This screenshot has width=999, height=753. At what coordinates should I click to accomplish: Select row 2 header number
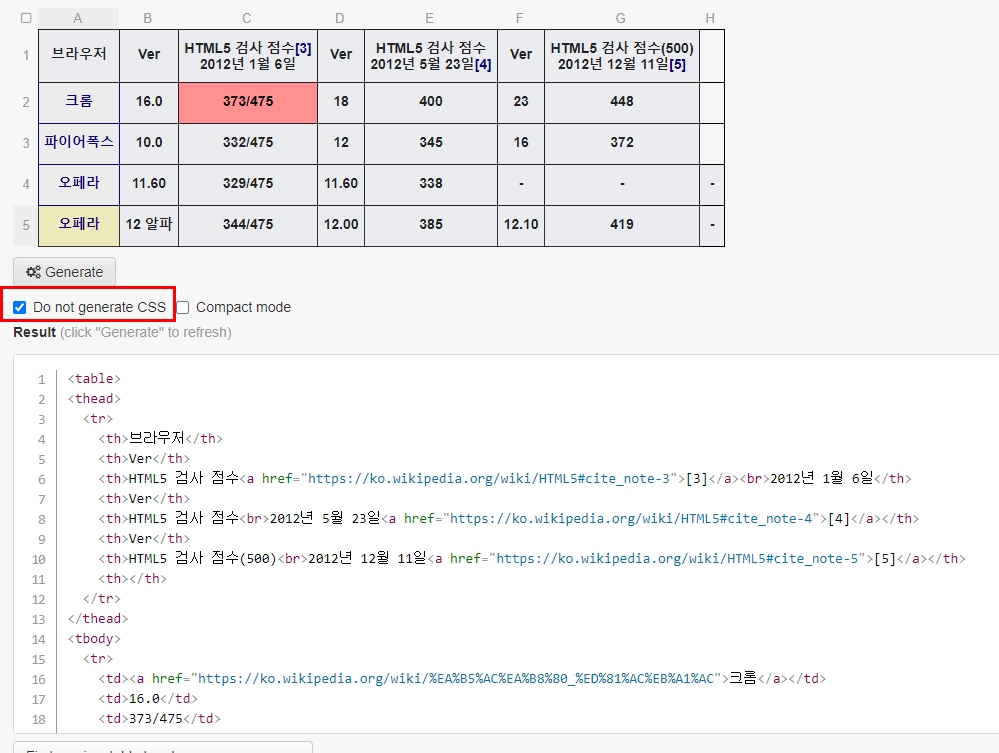point(26,102)
